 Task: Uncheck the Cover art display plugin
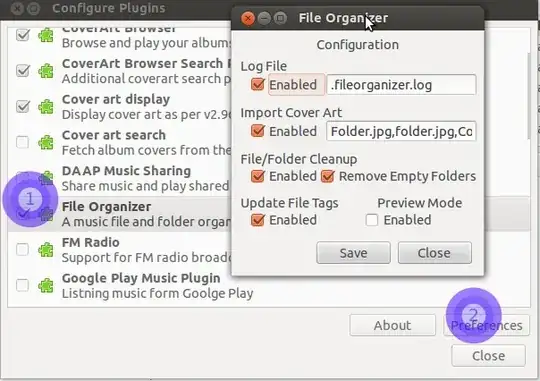(23, 106)
